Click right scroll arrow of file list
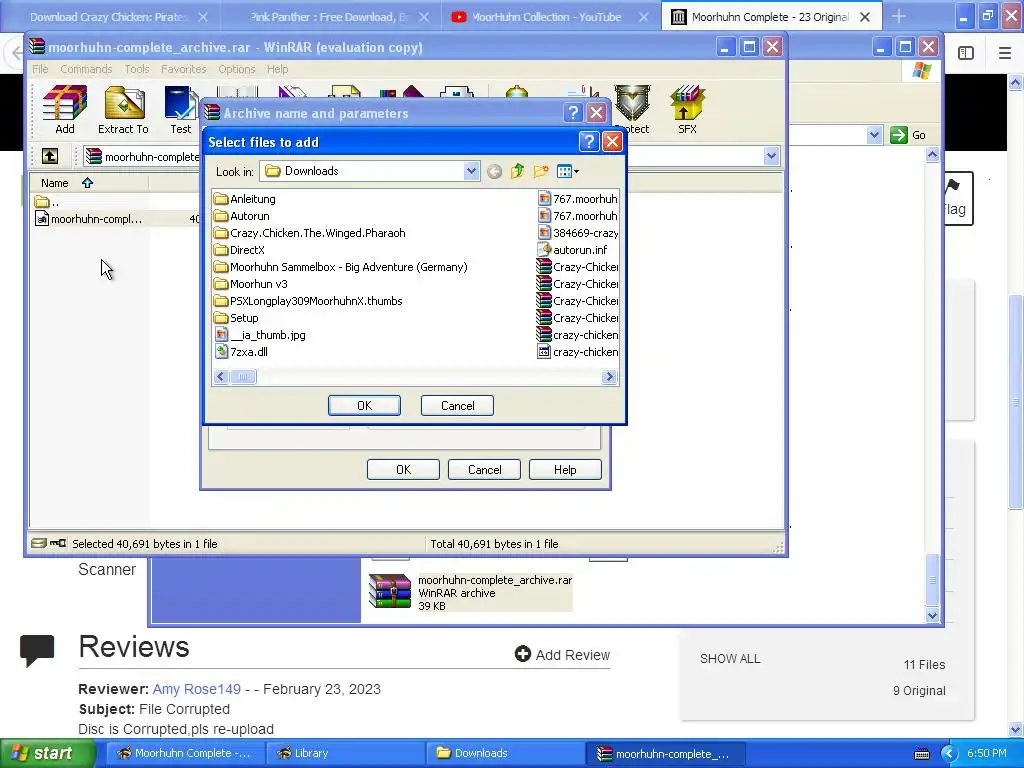Viewport: 1024px width, 768px height. 609,377
